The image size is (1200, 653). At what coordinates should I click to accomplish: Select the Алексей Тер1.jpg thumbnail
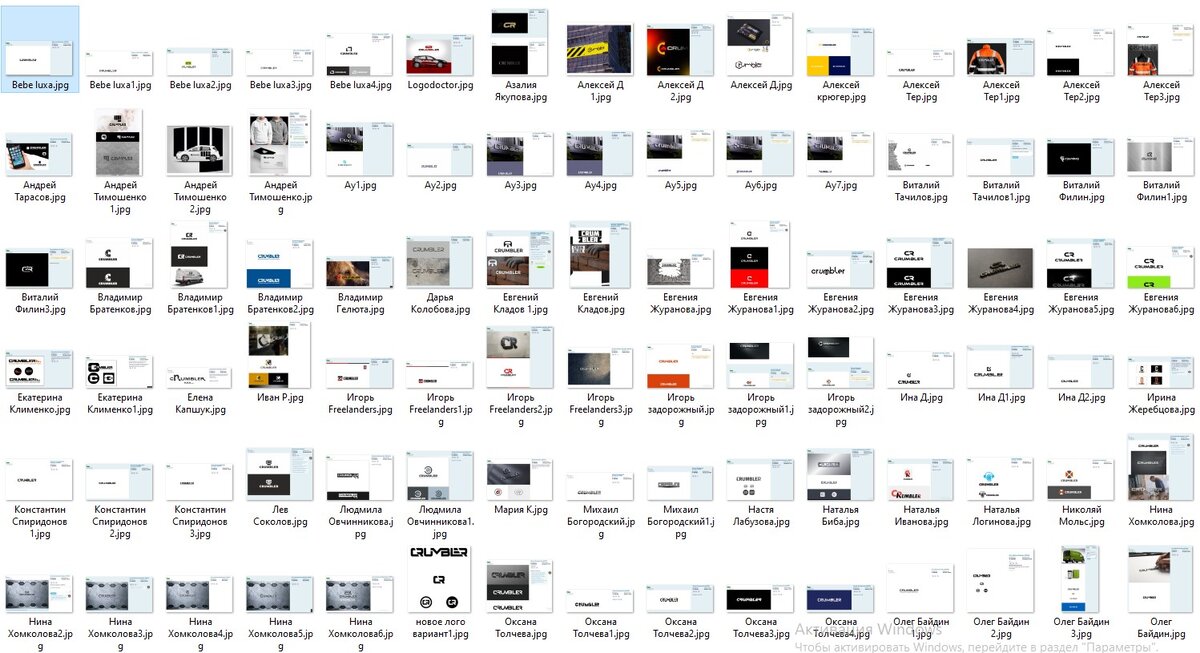pos(1001,54)
